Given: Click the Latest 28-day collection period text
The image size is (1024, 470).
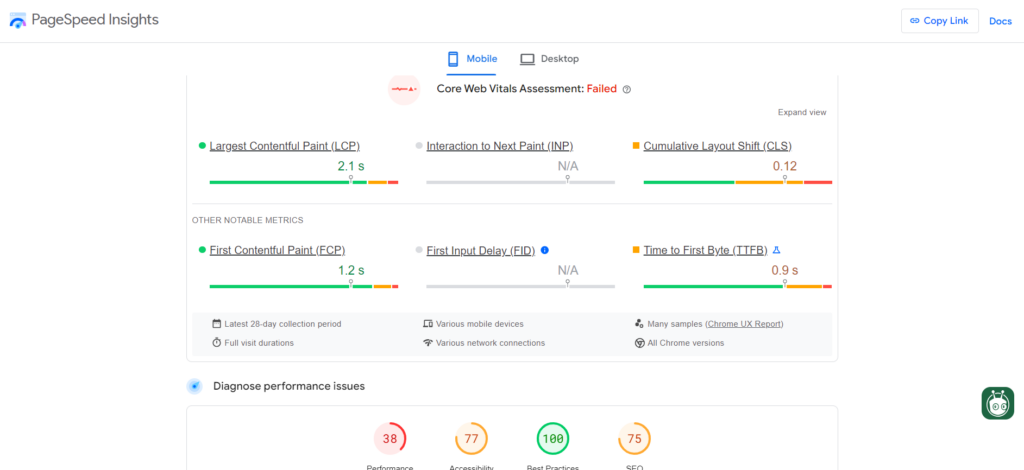Looking at the screenshot, I should (283, 324).
